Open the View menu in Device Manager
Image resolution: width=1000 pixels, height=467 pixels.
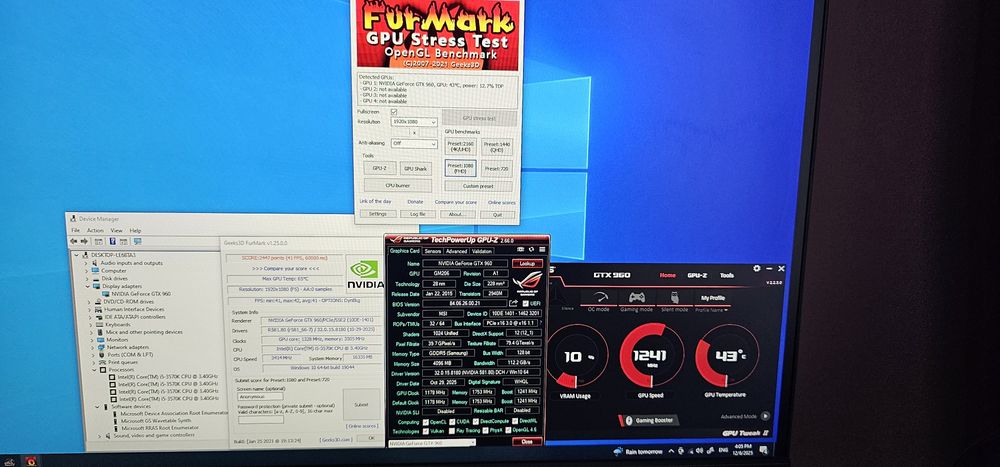point(117,230)
